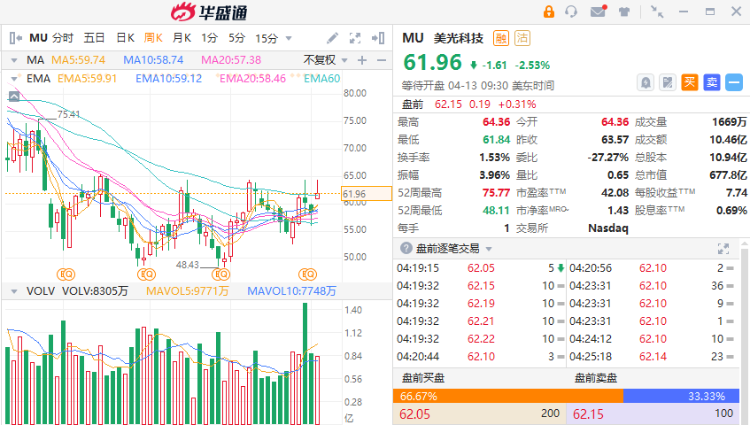Open the skin theme shirt icon
The image size is (750, 425).
[x=624, y=11]
